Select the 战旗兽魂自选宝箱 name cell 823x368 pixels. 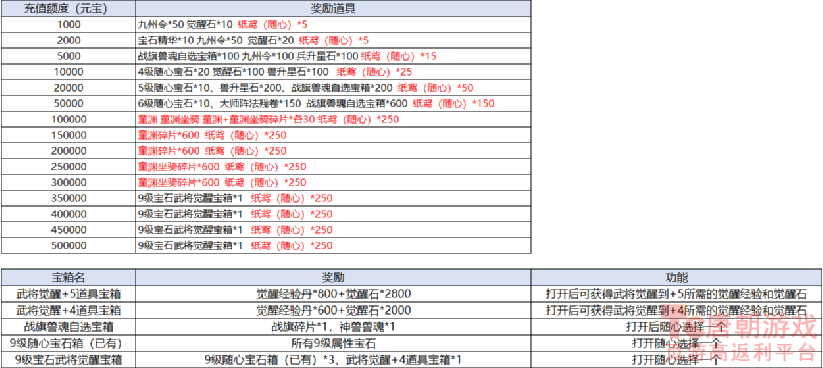coord(68,327)
